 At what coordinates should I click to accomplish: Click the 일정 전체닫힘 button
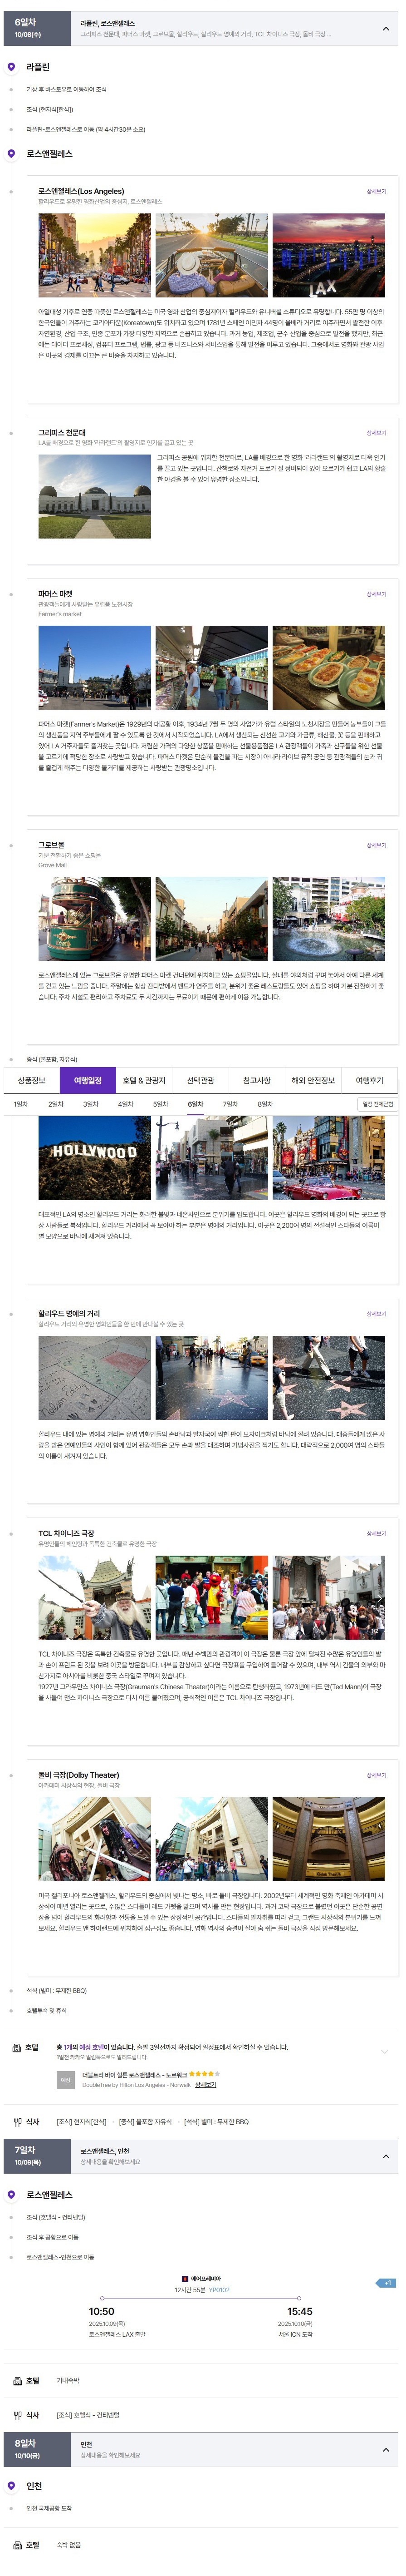click(x=378, y=1104)
